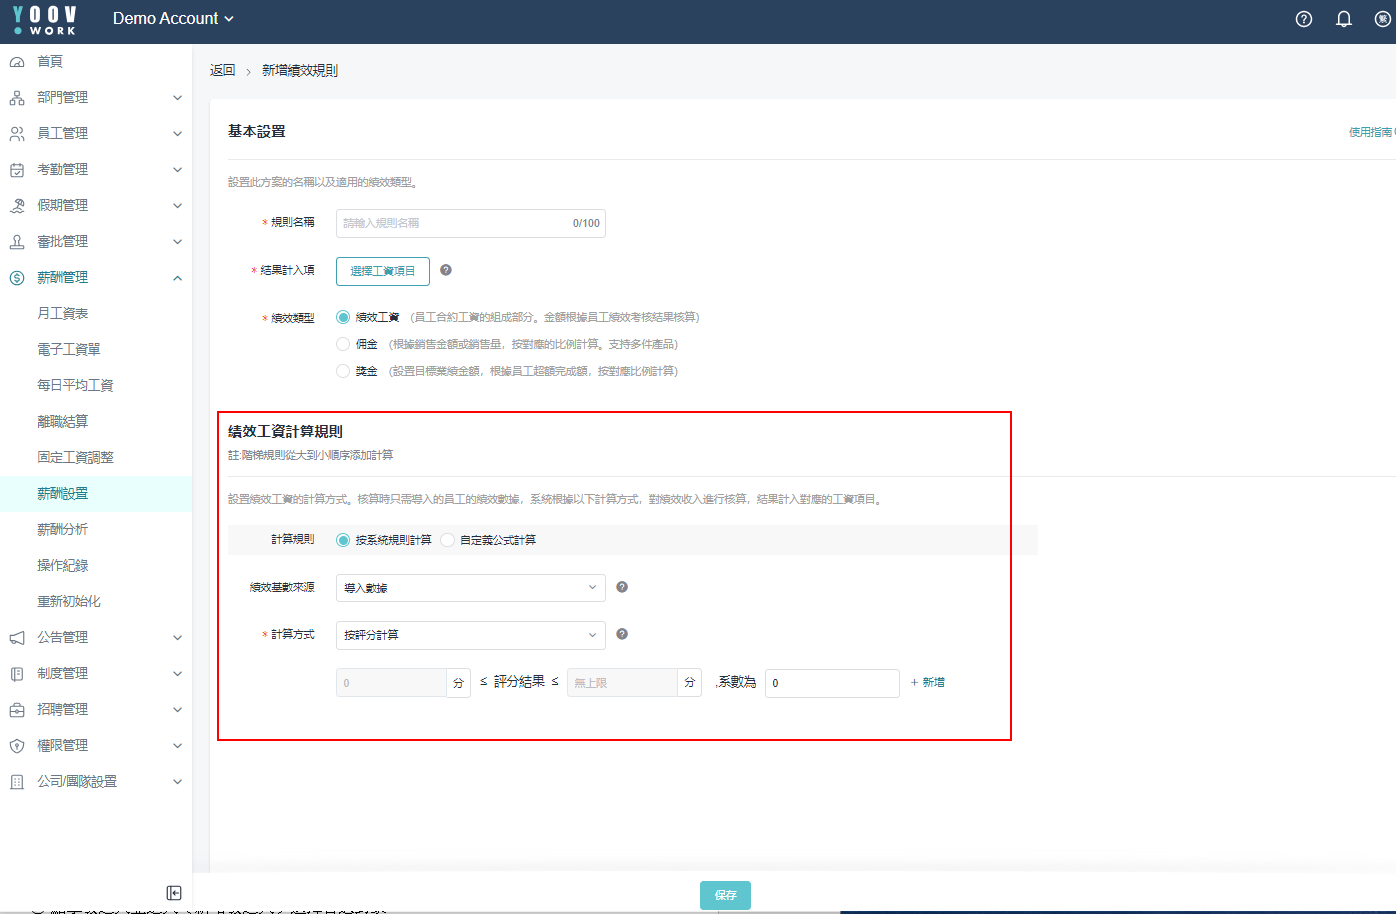
Task: Expand the Demo Account dropdown
Action: pyautogui.click(x=173, y=19)
